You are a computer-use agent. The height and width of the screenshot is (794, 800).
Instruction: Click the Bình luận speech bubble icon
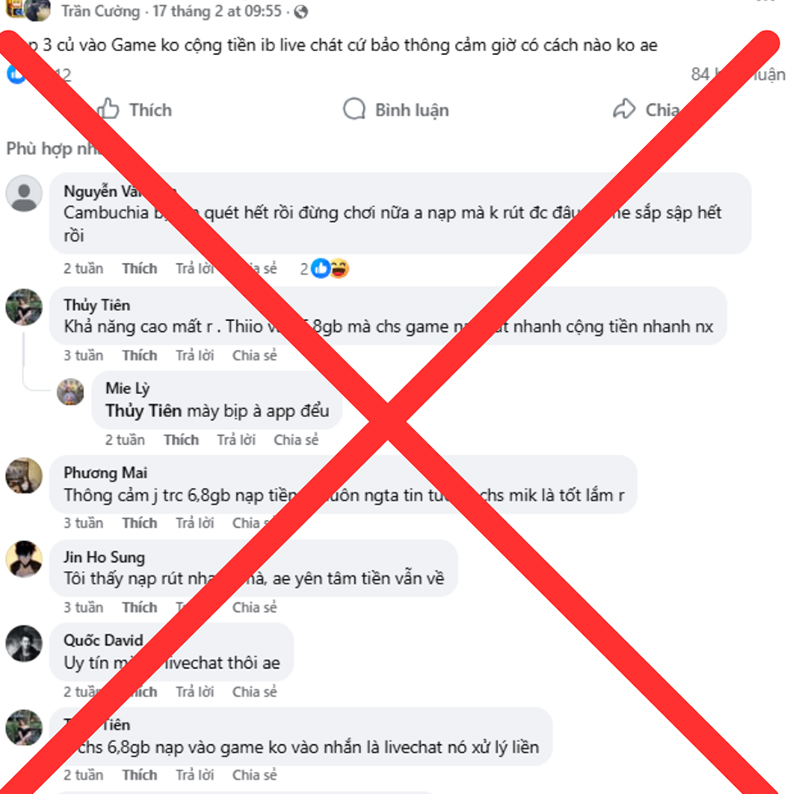[x=354, y=109]
